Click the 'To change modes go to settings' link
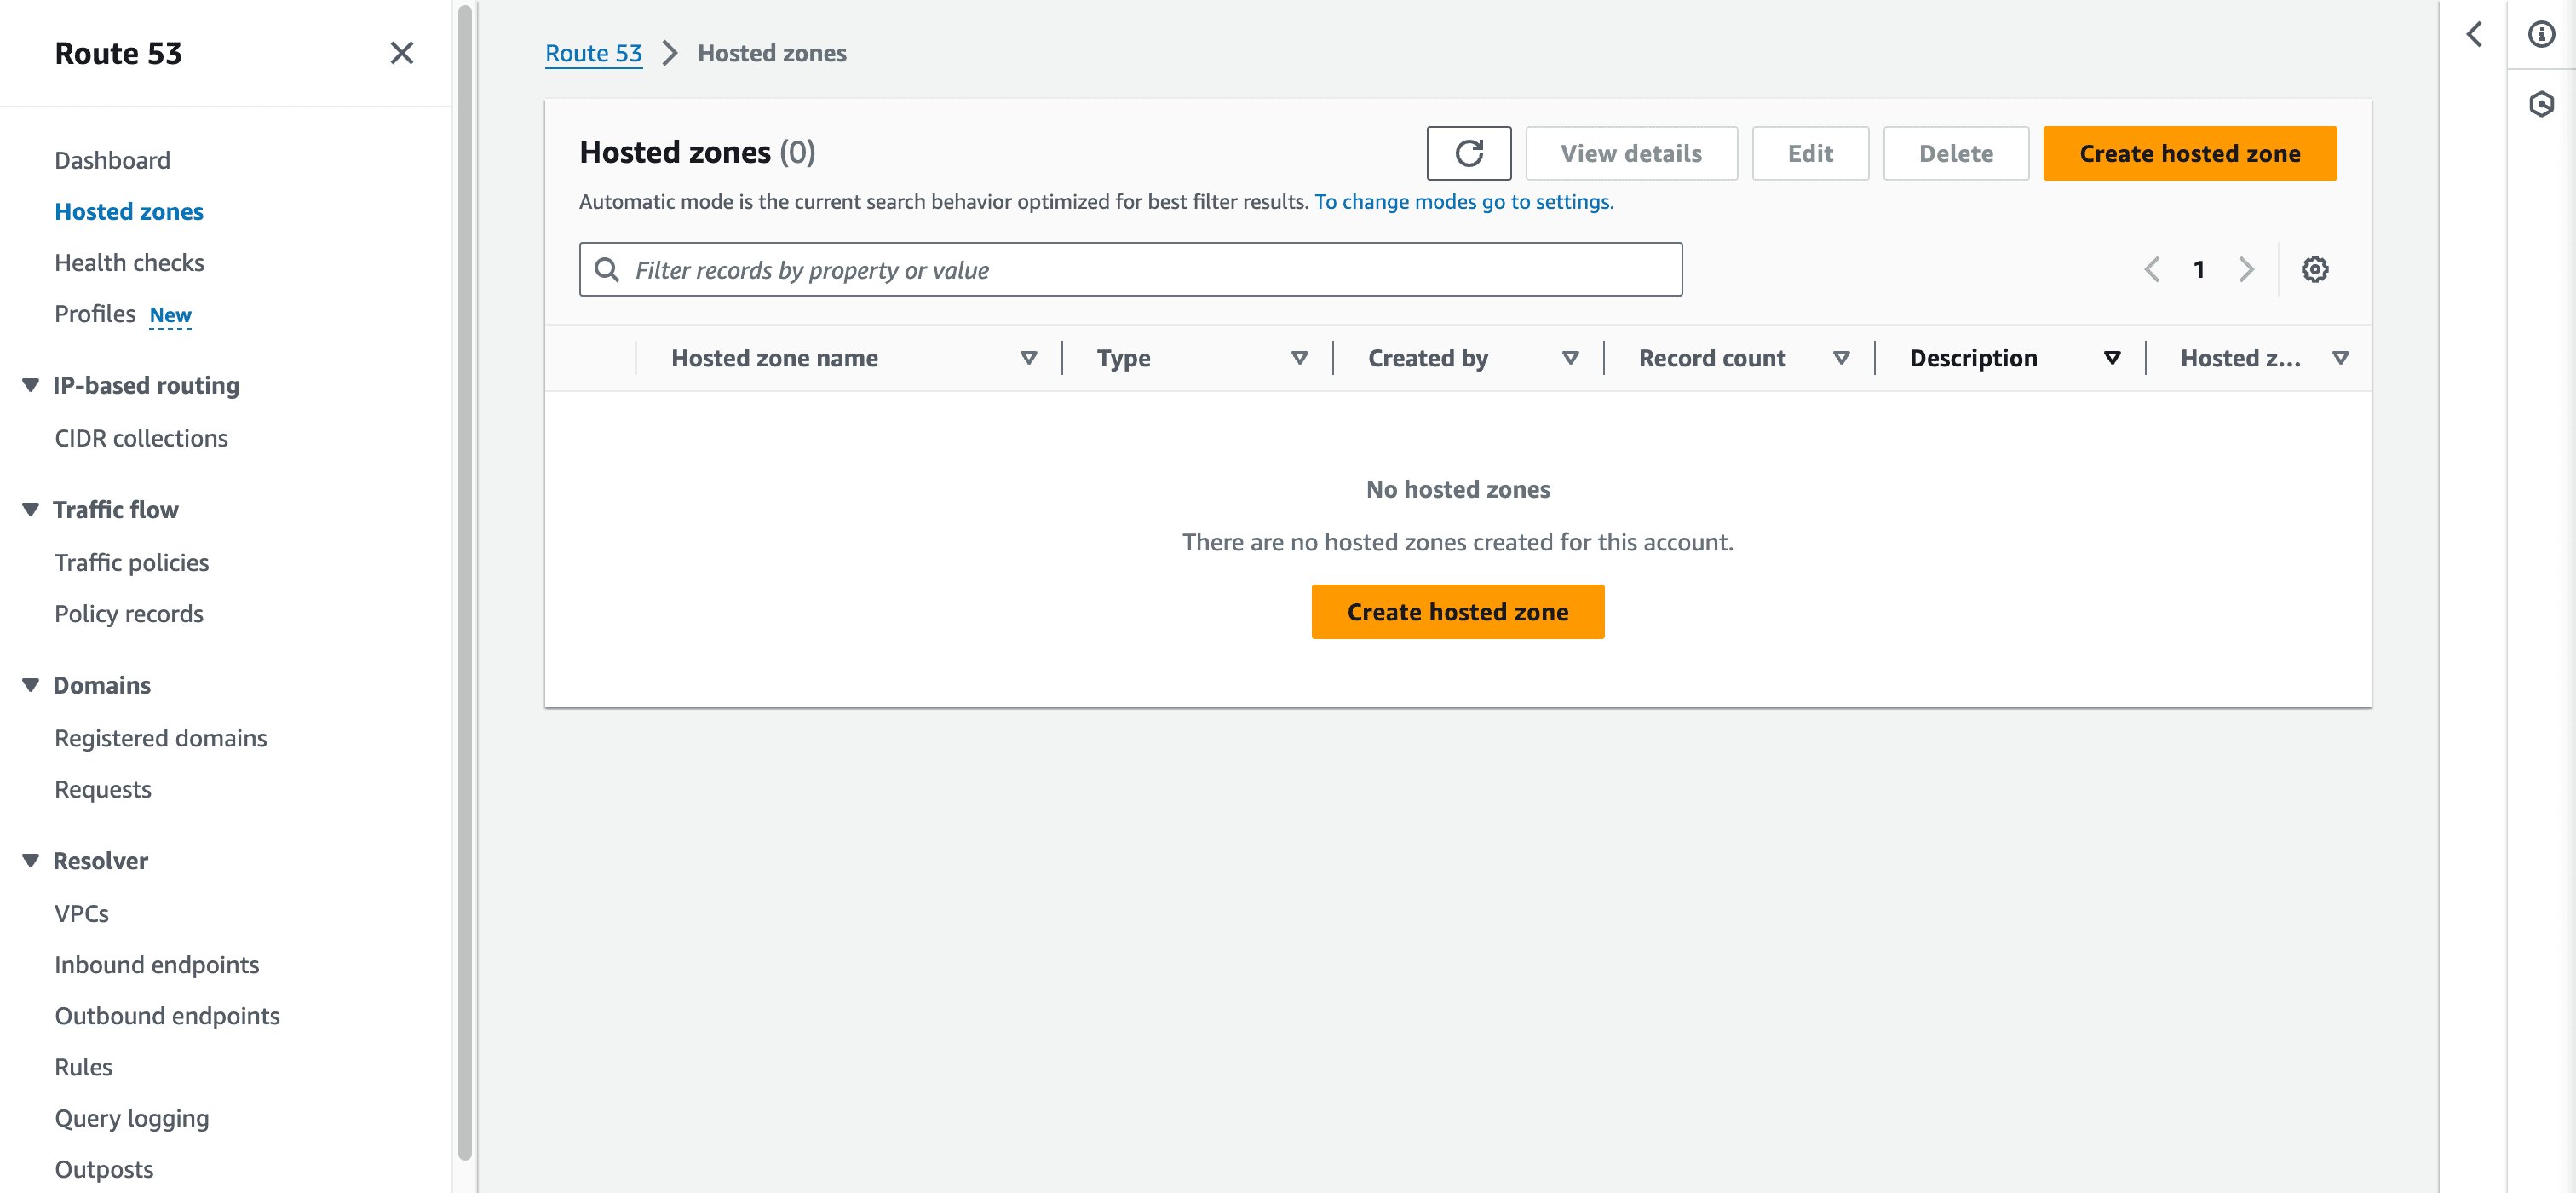This screenshot has height=1193, width=2576. (1463, 201)
